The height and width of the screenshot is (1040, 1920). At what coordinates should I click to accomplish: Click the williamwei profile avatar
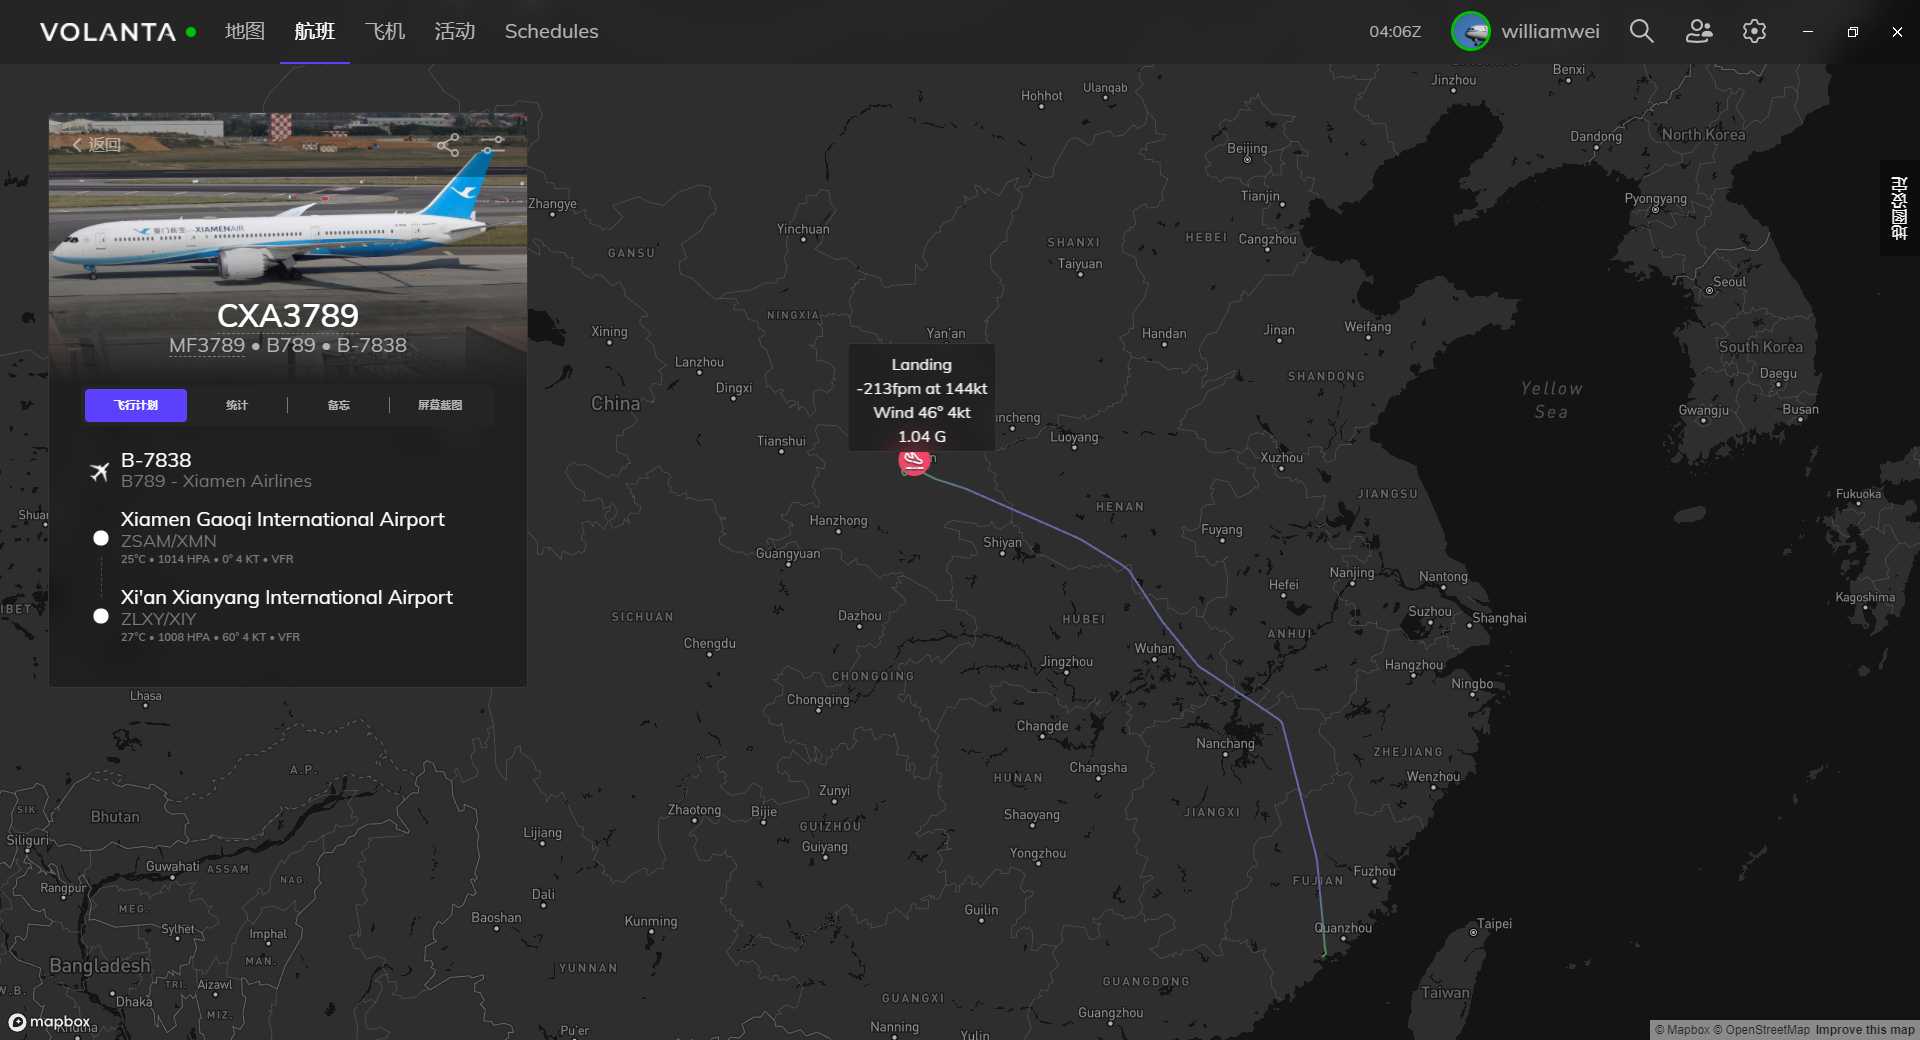pyautogui.click(x=1470, y=31)
